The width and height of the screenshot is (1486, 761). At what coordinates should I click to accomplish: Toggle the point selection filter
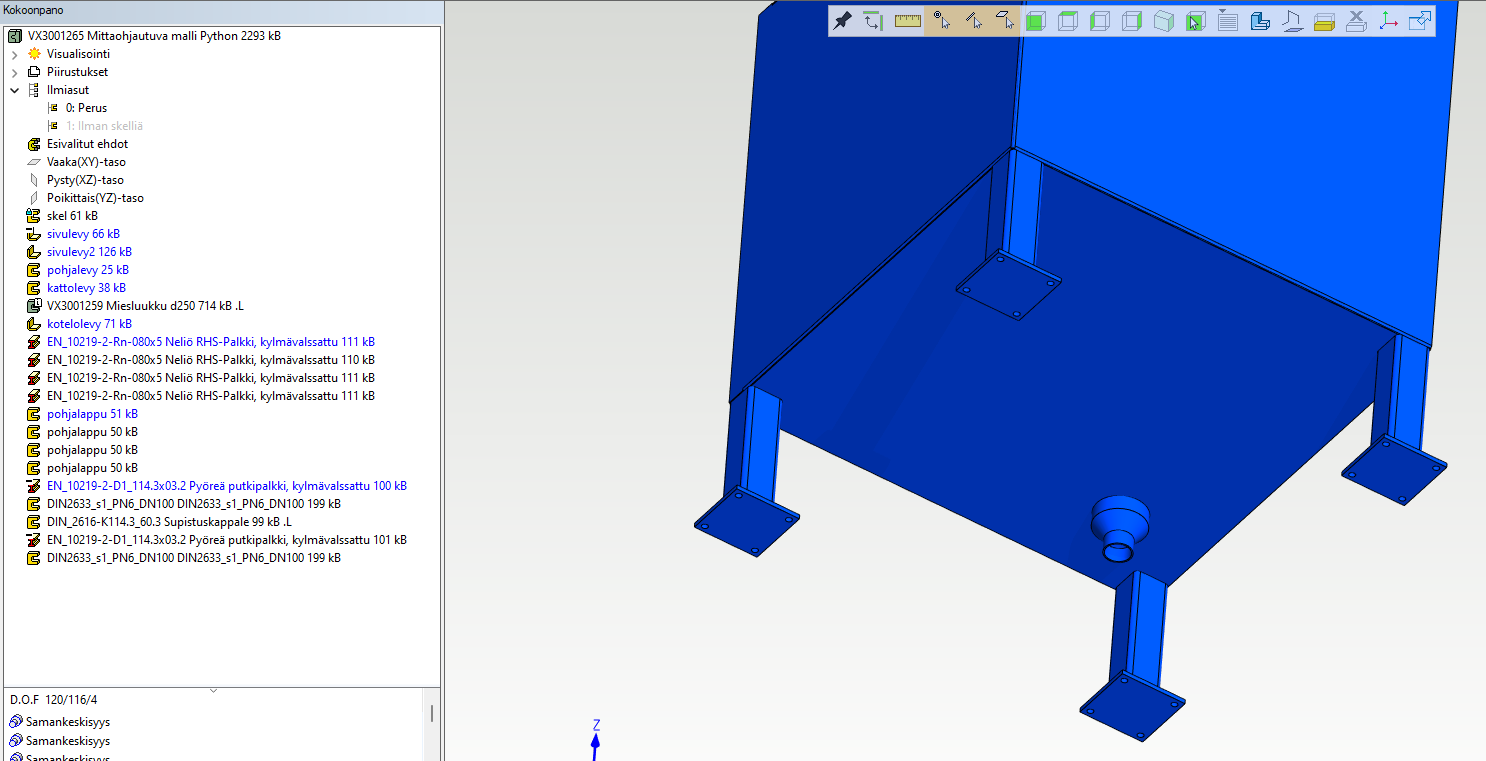click(x=941, y=21)
